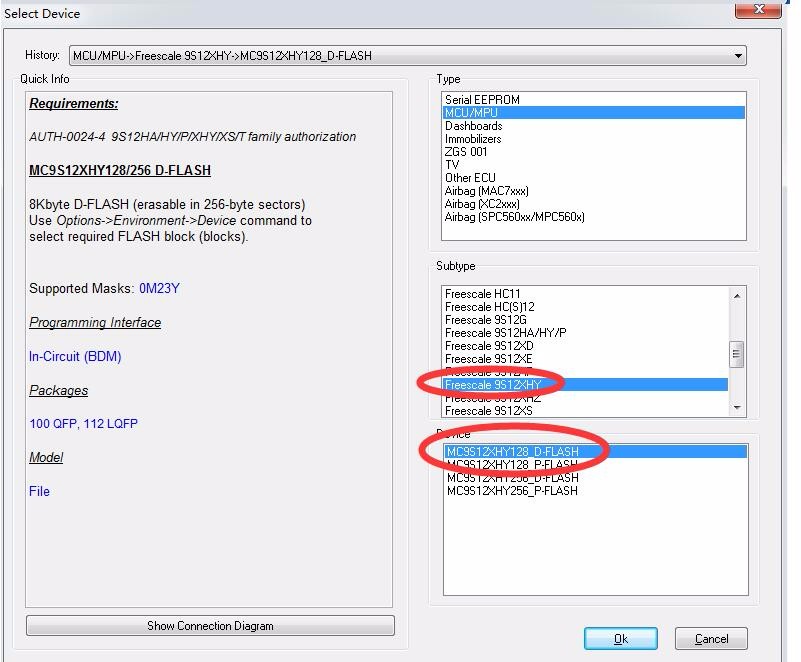Select Freescale 9S12XD subtype
This screenshot has height=662, width=801.
click(585, 346)
